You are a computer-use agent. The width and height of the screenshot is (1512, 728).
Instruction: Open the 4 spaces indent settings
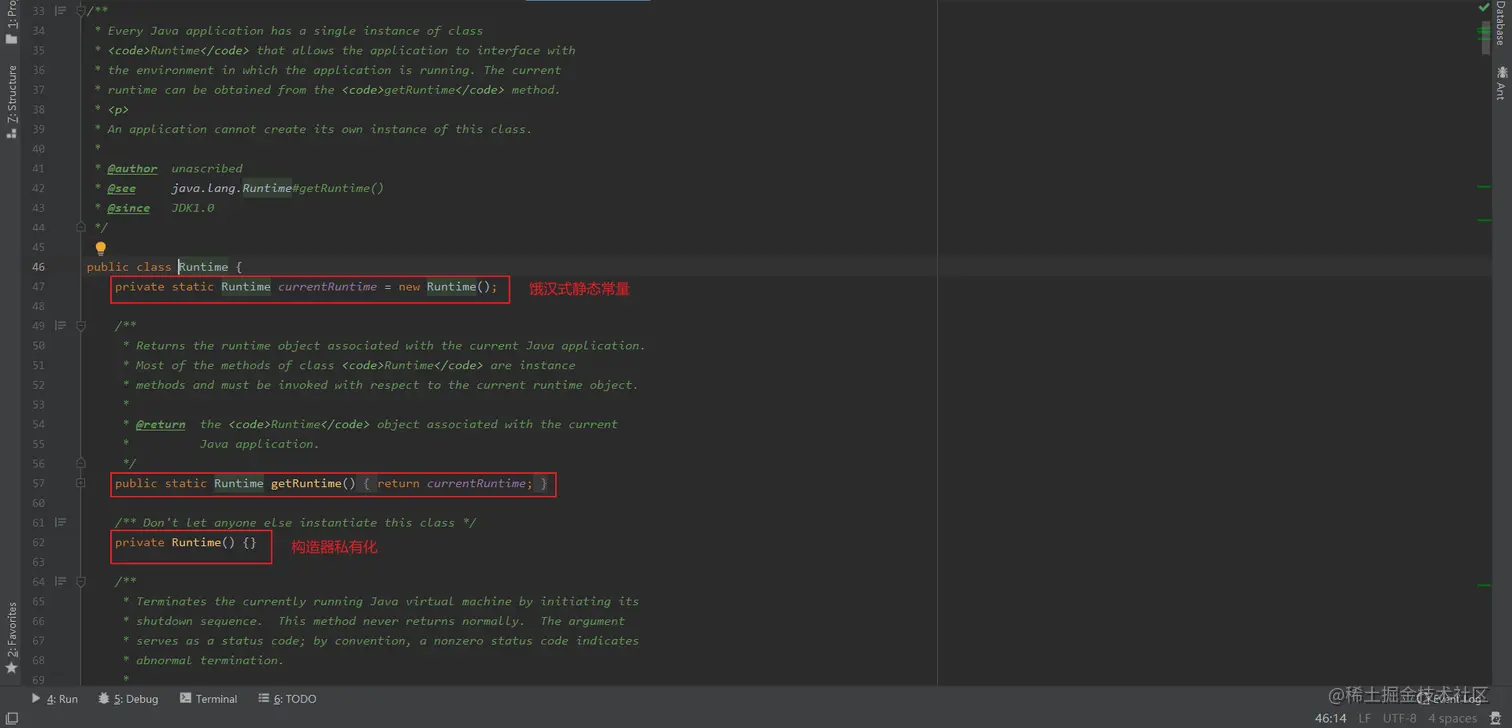tap(1453, 718)
